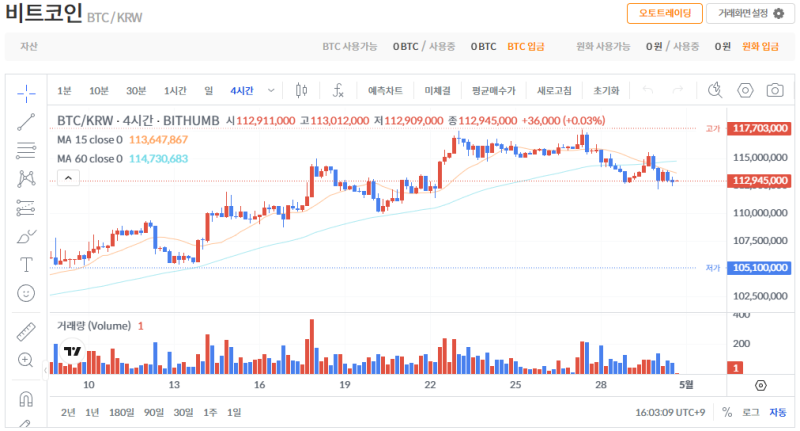Click 새로고침 to refresh chart
Image resolution: width=800 pixels, height=431 pixels.
(x=555, y=91)
